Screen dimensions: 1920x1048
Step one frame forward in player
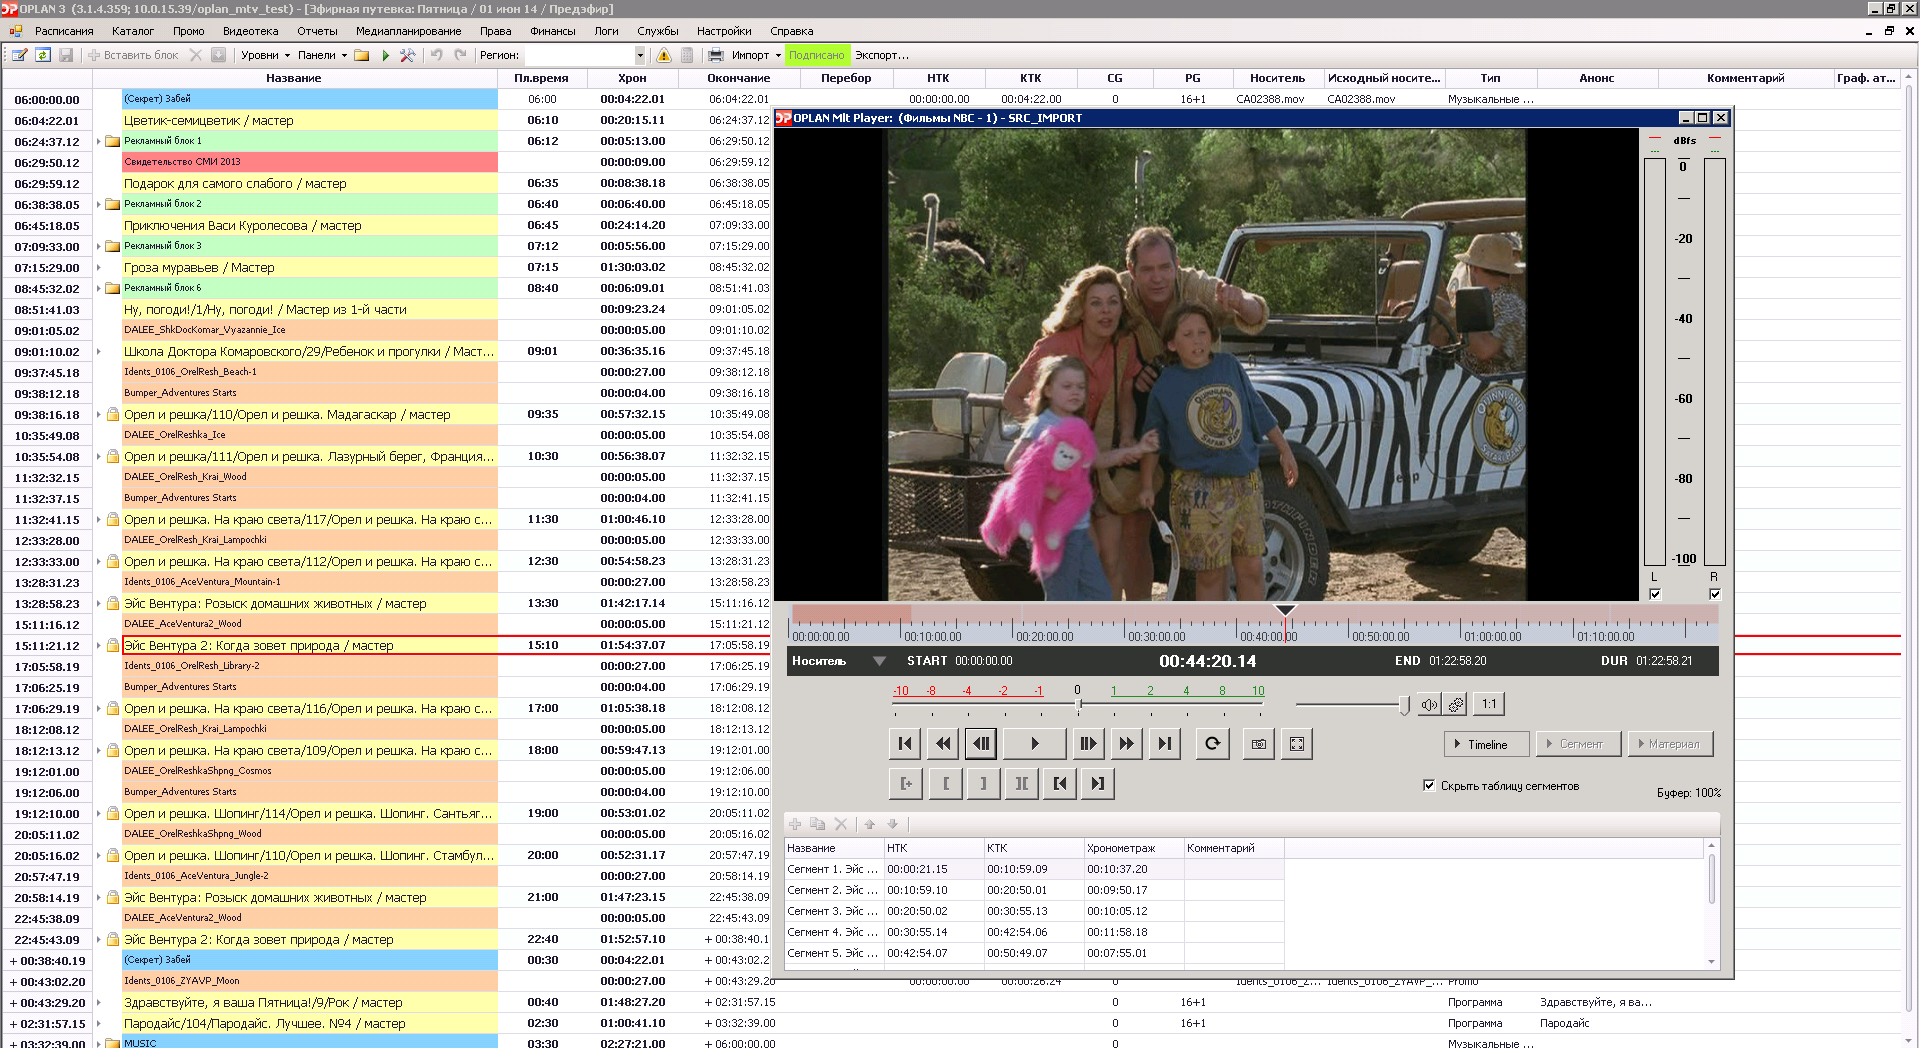[1088, 743]
